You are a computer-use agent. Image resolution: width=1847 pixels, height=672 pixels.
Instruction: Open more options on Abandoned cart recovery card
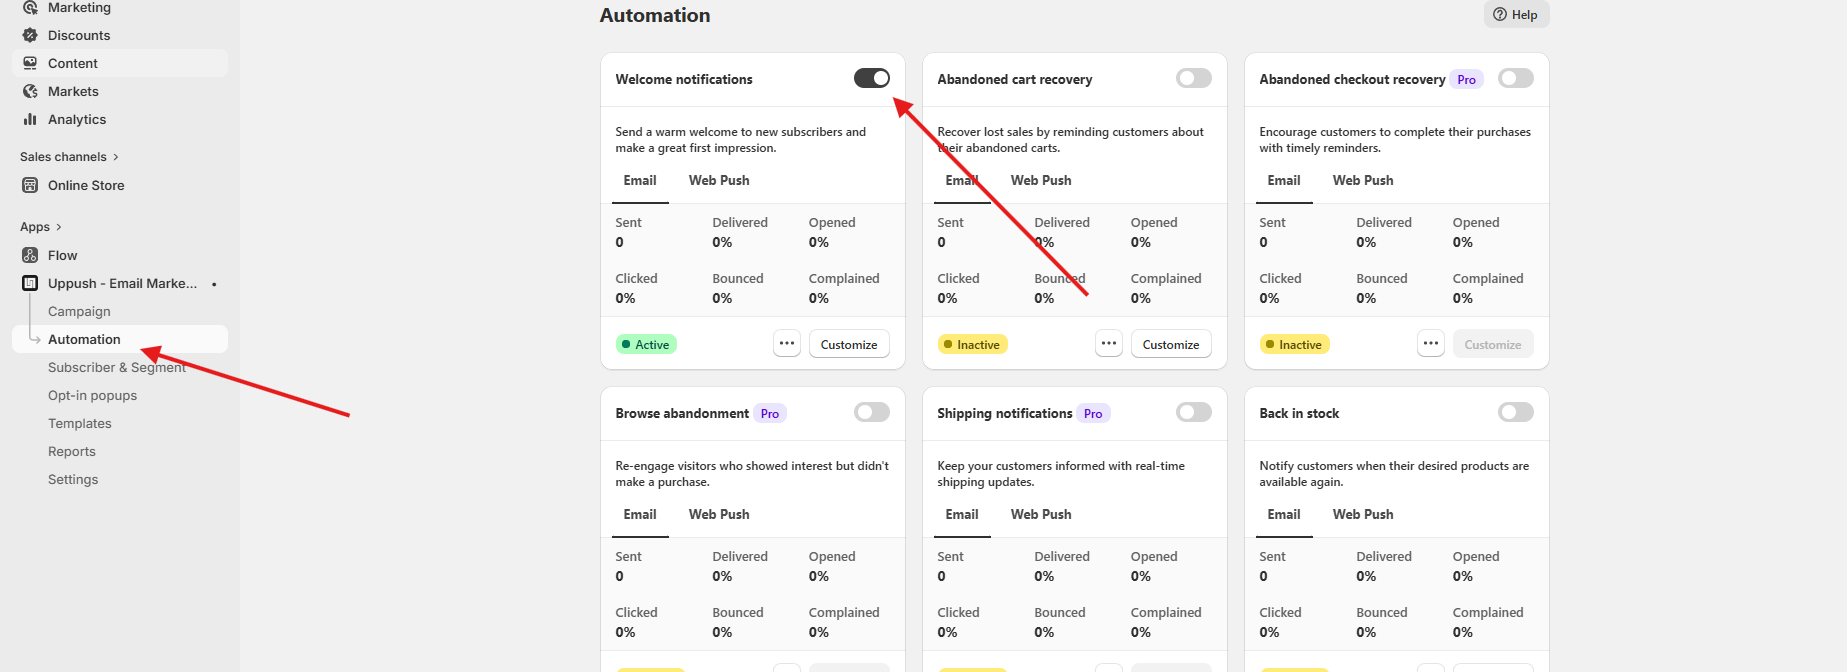coord(1109,344)
